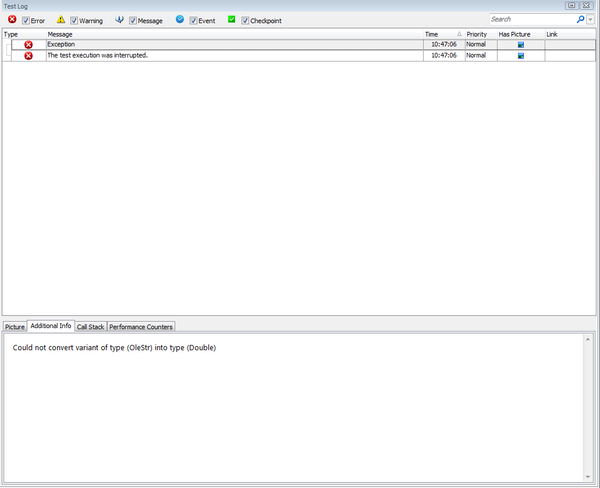Switch to the Picture tab
The height and width of the screenshot is (488, 600).
tap(15, 327)
